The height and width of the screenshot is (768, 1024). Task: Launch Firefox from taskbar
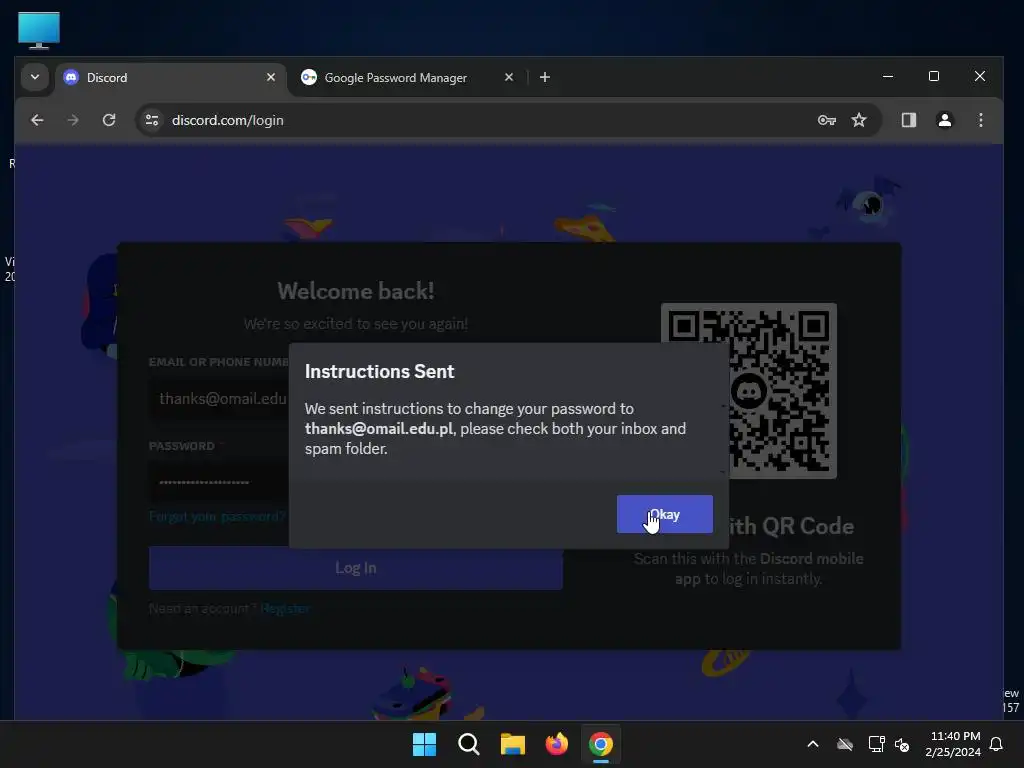pyautogui.click(x=556, y=744)
